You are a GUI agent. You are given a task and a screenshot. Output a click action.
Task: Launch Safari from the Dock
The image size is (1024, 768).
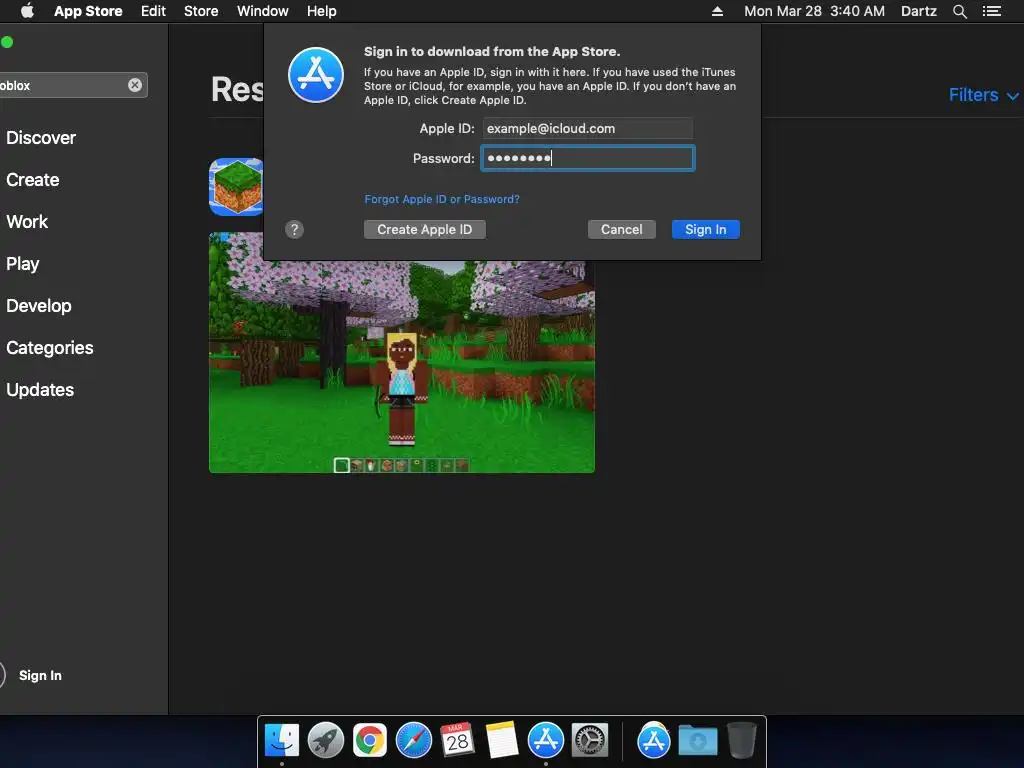click(414, 741)
